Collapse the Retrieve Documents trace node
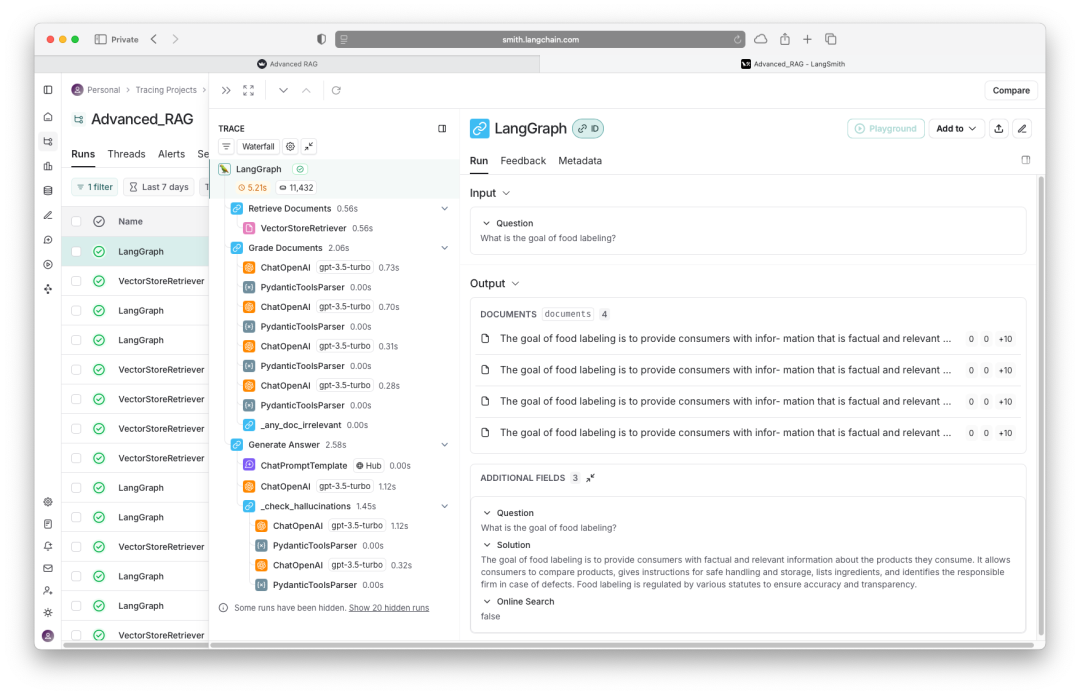 click(x=445, y=208)
